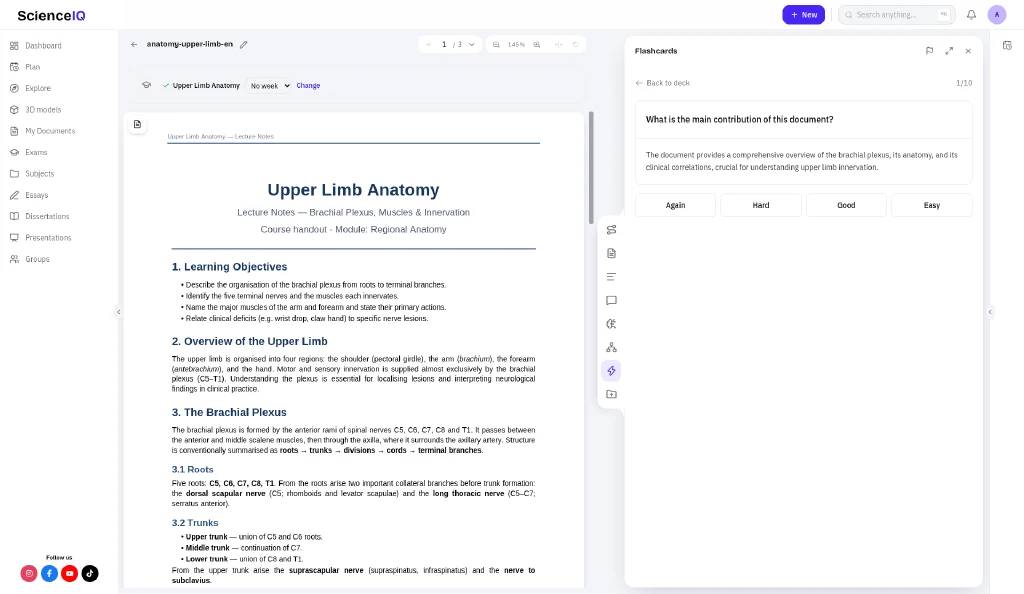Rate the flashcard Again
The height and width of the screenshot is (594, 1024).
(675, 205)
